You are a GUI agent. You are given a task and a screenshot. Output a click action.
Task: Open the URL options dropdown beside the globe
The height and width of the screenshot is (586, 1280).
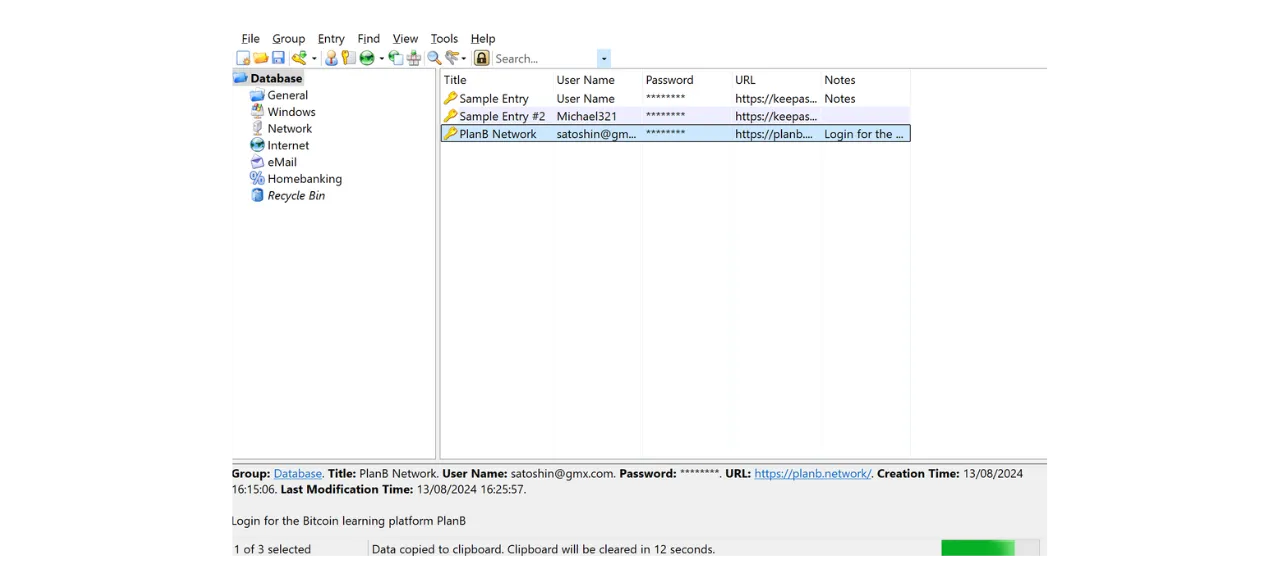[381, 57]
